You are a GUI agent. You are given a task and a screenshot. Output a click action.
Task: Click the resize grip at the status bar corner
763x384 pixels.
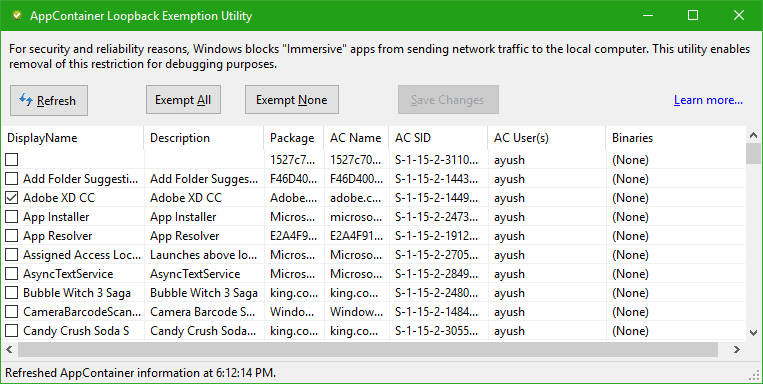(755, 375)
